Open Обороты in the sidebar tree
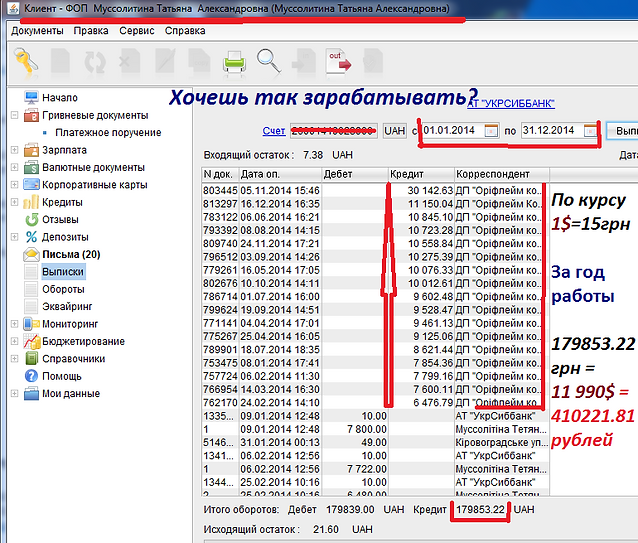This screenshot has height=543, width=638. (63, 289)
